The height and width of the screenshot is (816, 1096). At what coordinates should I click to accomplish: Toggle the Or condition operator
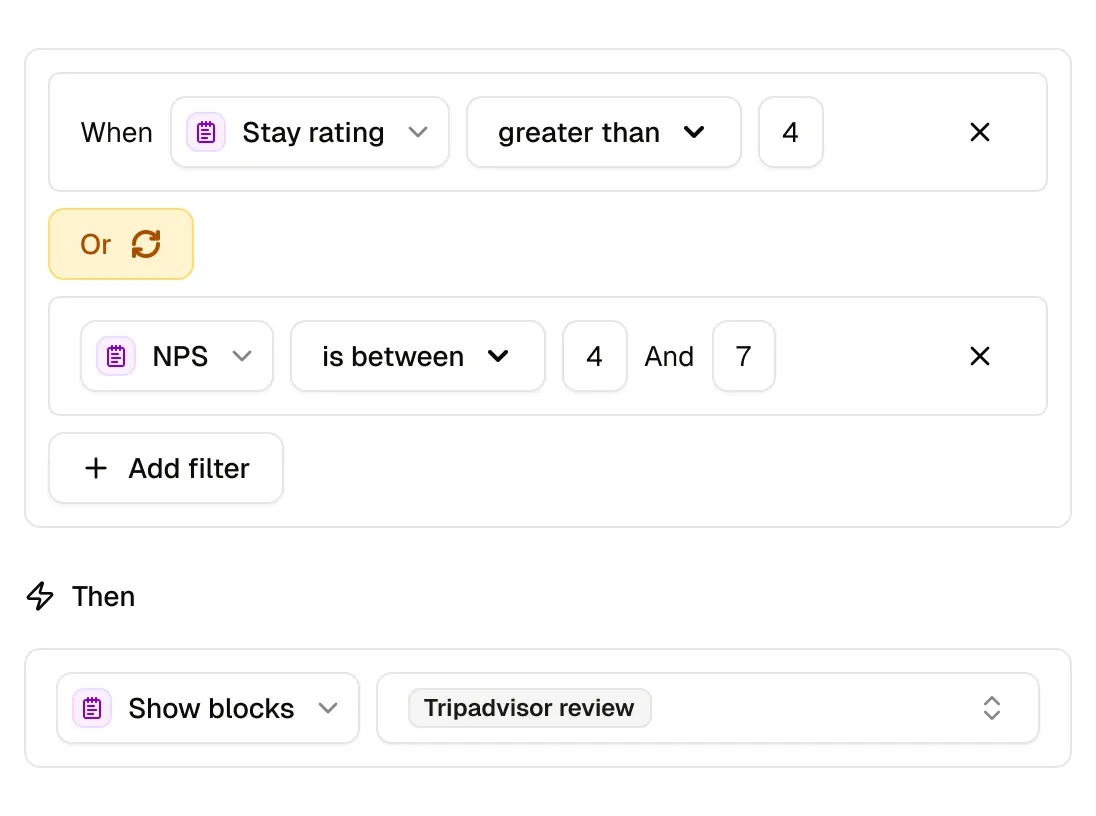pos(121,244)
